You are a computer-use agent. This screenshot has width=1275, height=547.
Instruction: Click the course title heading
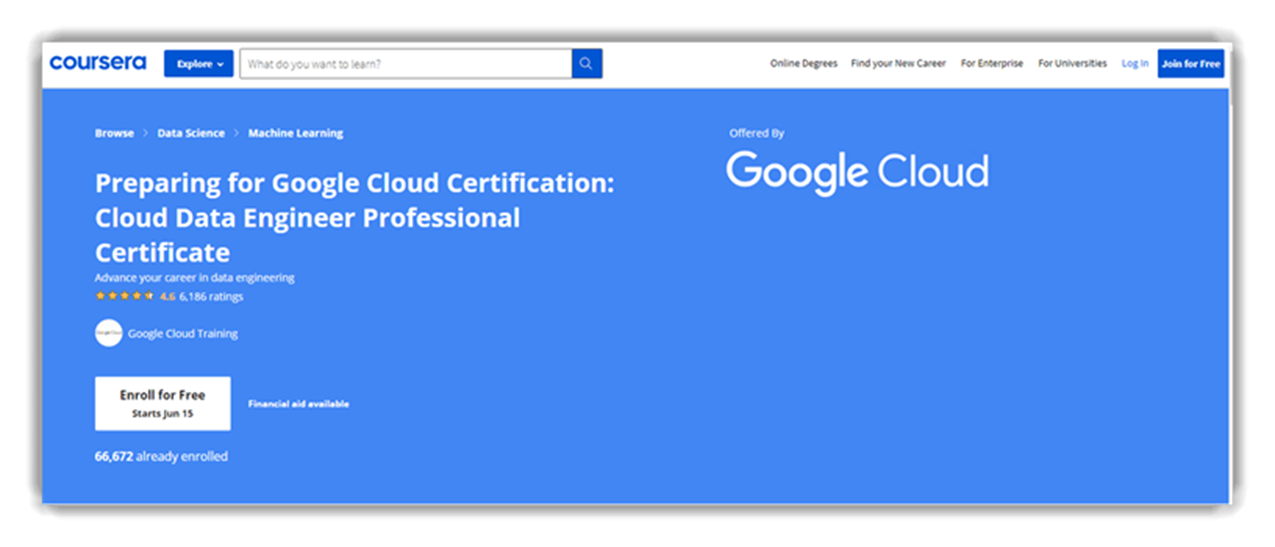coord(355,217)
